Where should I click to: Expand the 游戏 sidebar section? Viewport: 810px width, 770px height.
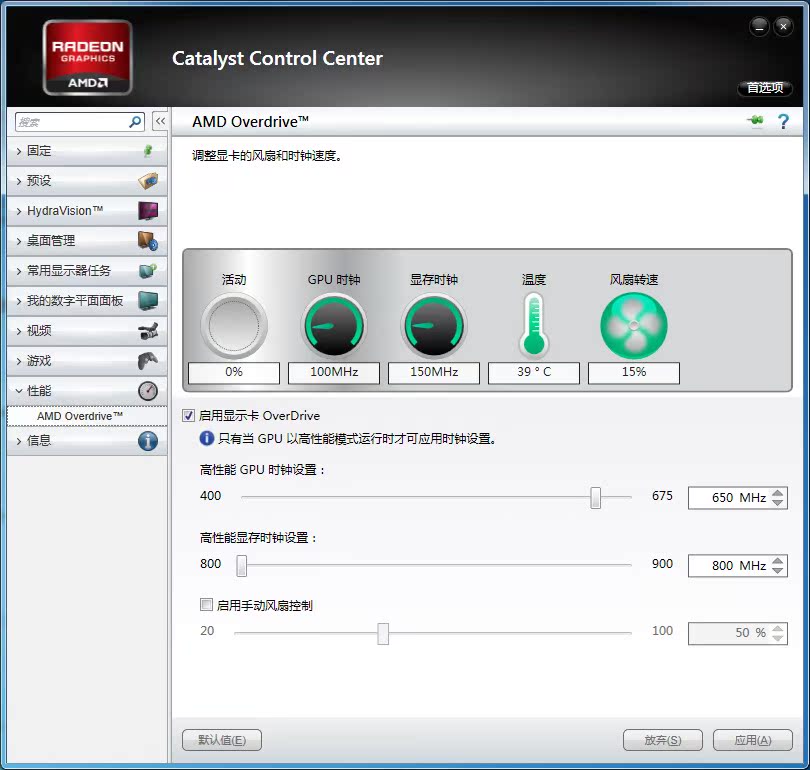pyautogui.click(x=40, y=361)
